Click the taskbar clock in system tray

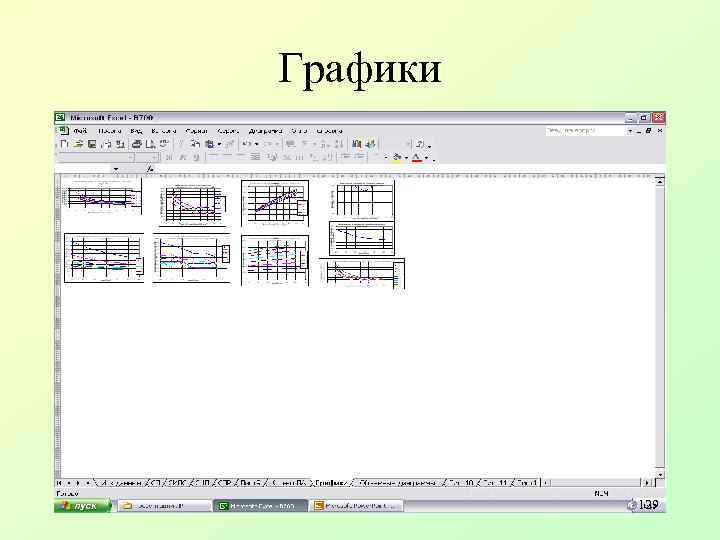point(649,505)
